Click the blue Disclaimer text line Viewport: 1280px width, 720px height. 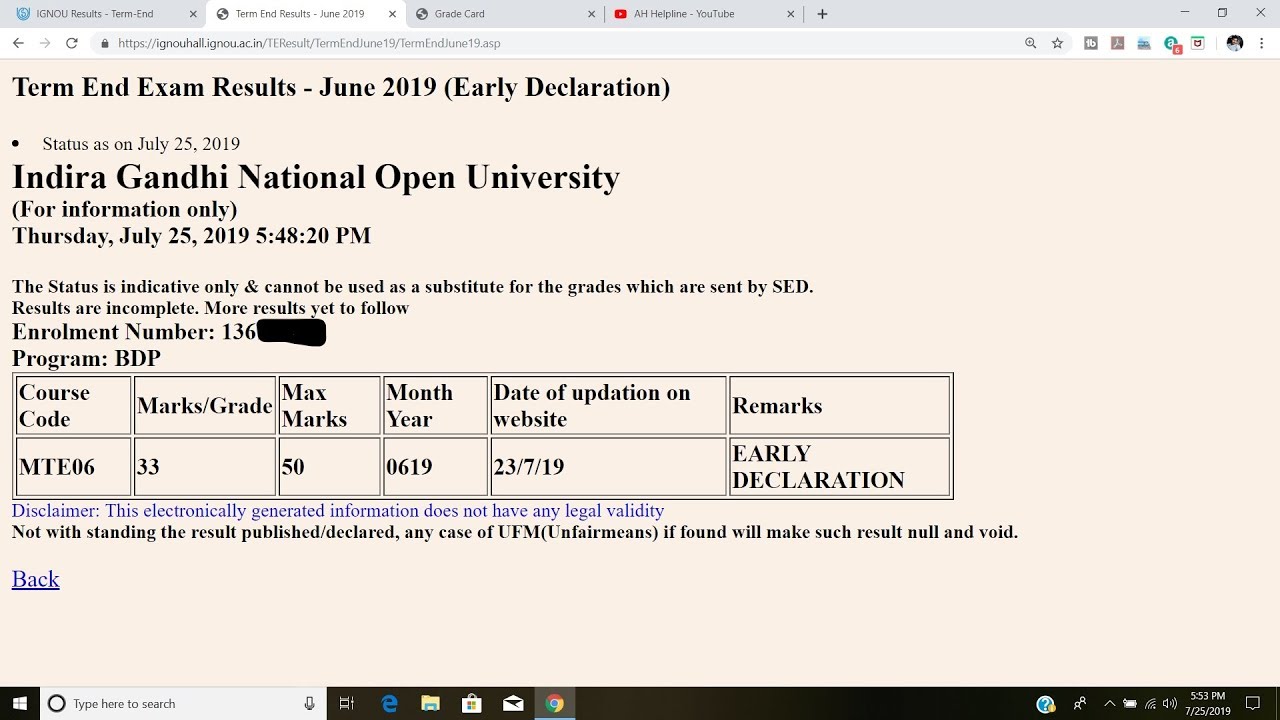[x=338, y=510]
